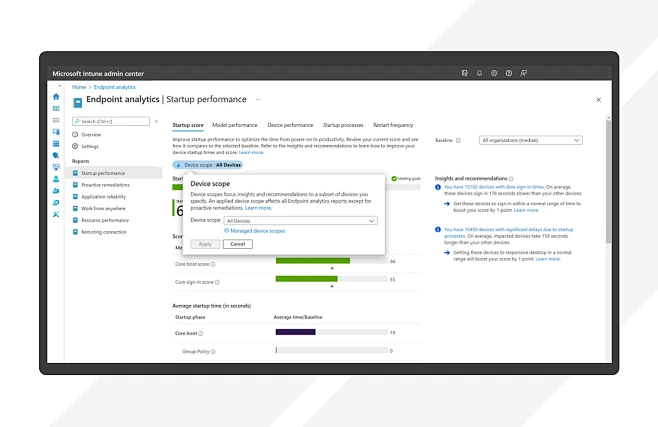Click the Baseline info icon

tap(458, 141)
